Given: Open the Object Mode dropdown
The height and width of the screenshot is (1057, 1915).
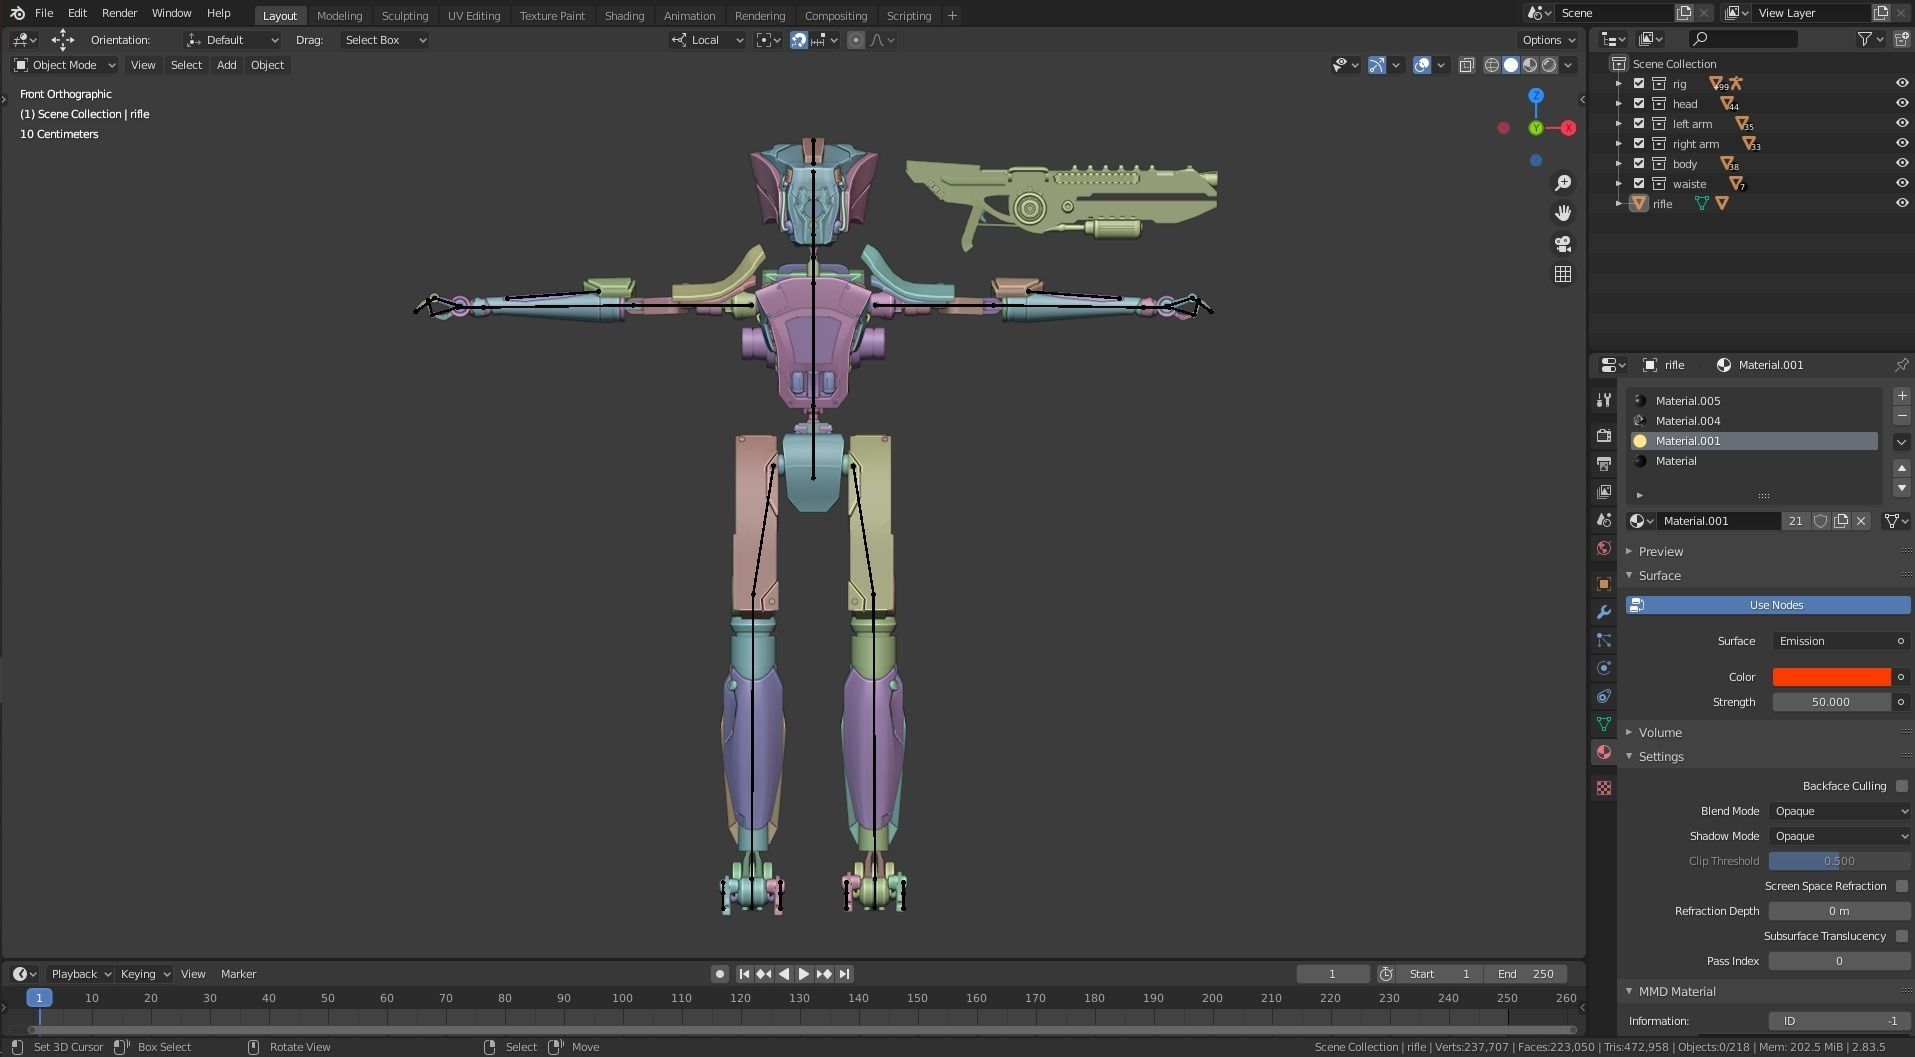Looking at the screenshot, I should click(64, 65).
